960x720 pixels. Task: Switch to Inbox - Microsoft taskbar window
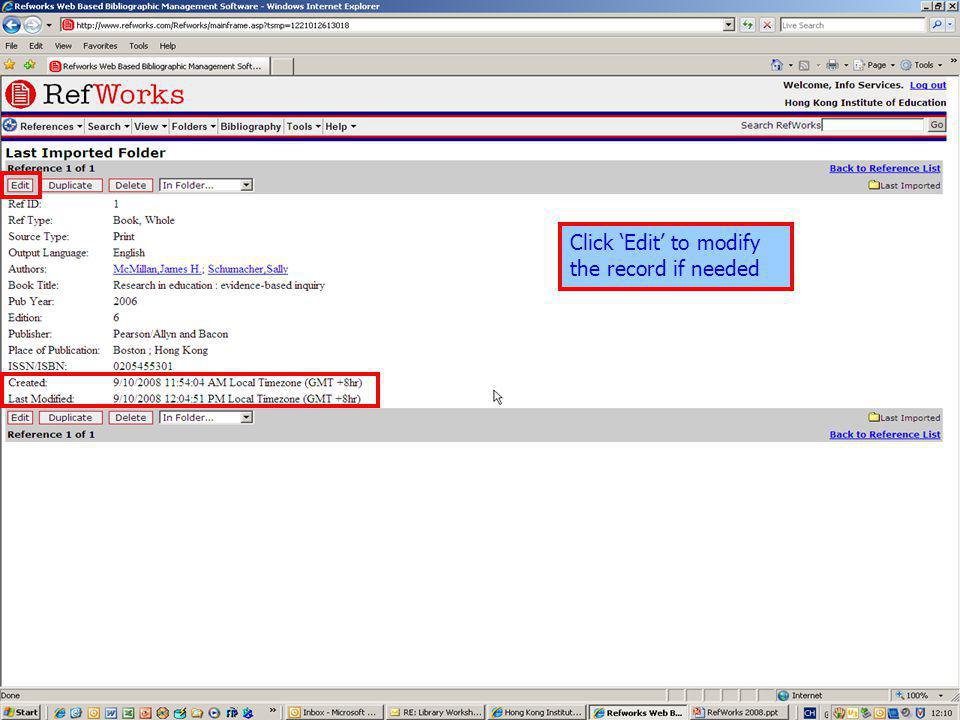pyautogui.click(x=335, y=713)
